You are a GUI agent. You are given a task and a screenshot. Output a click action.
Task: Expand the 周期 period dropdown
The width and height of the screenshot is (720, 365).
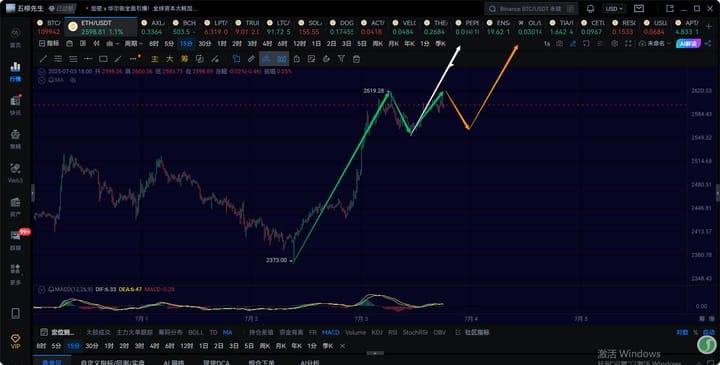[134, 44]
